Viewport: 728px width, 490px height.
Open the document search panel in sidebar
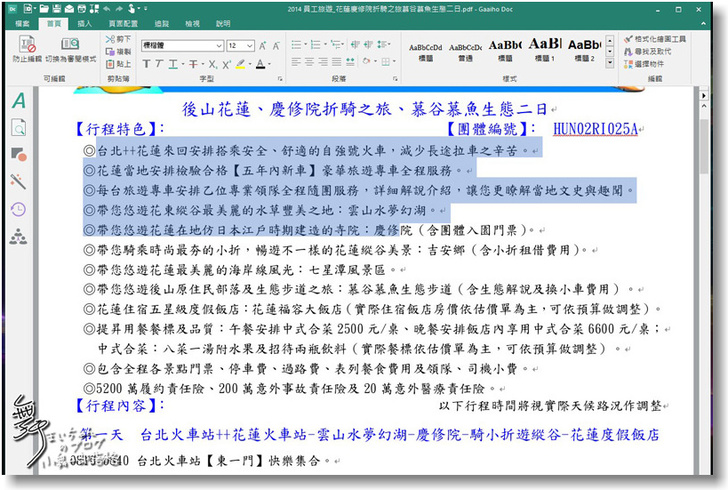coord(19,127)
